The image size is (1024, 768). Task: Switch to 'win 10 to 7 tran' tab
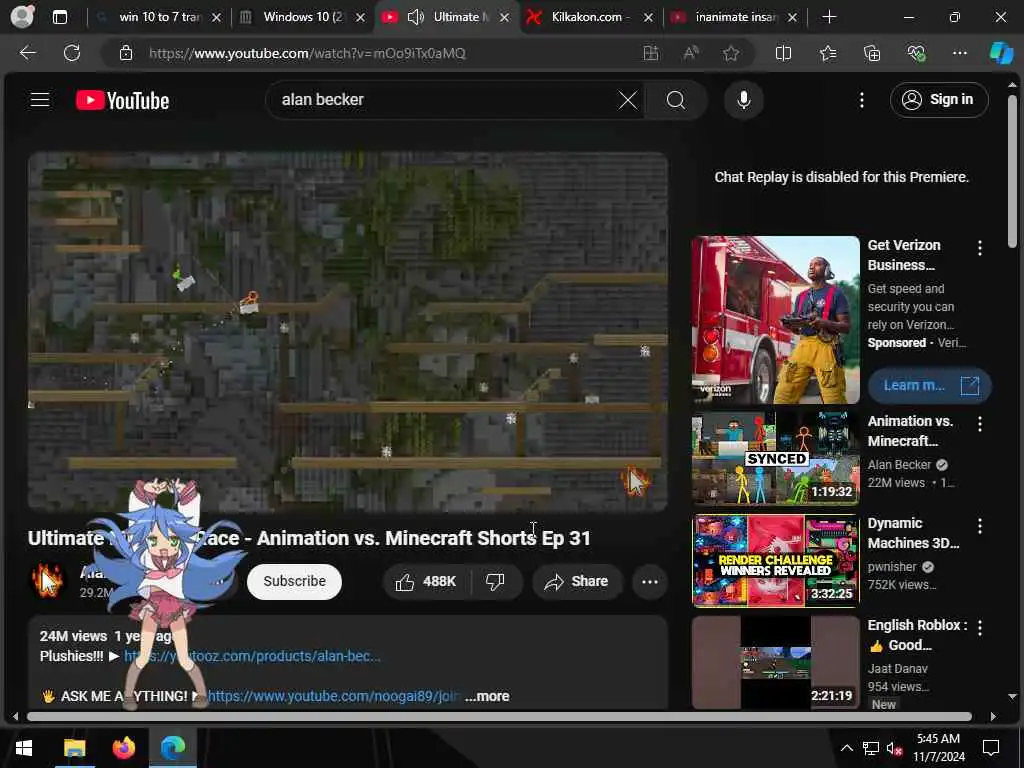pos(160,17)
